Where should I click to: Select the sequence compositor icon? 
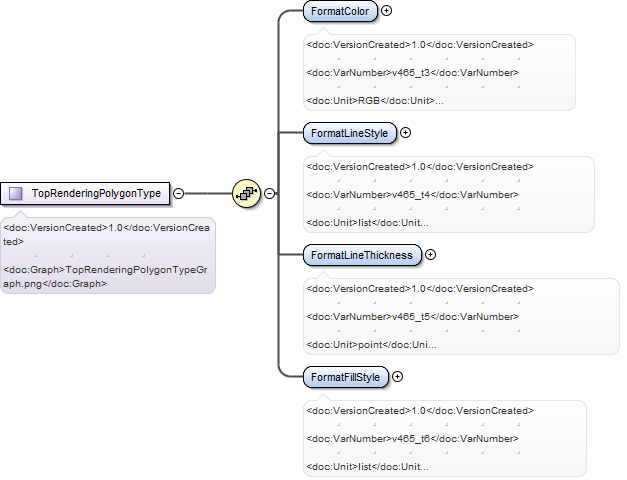(x=246, y=194)
